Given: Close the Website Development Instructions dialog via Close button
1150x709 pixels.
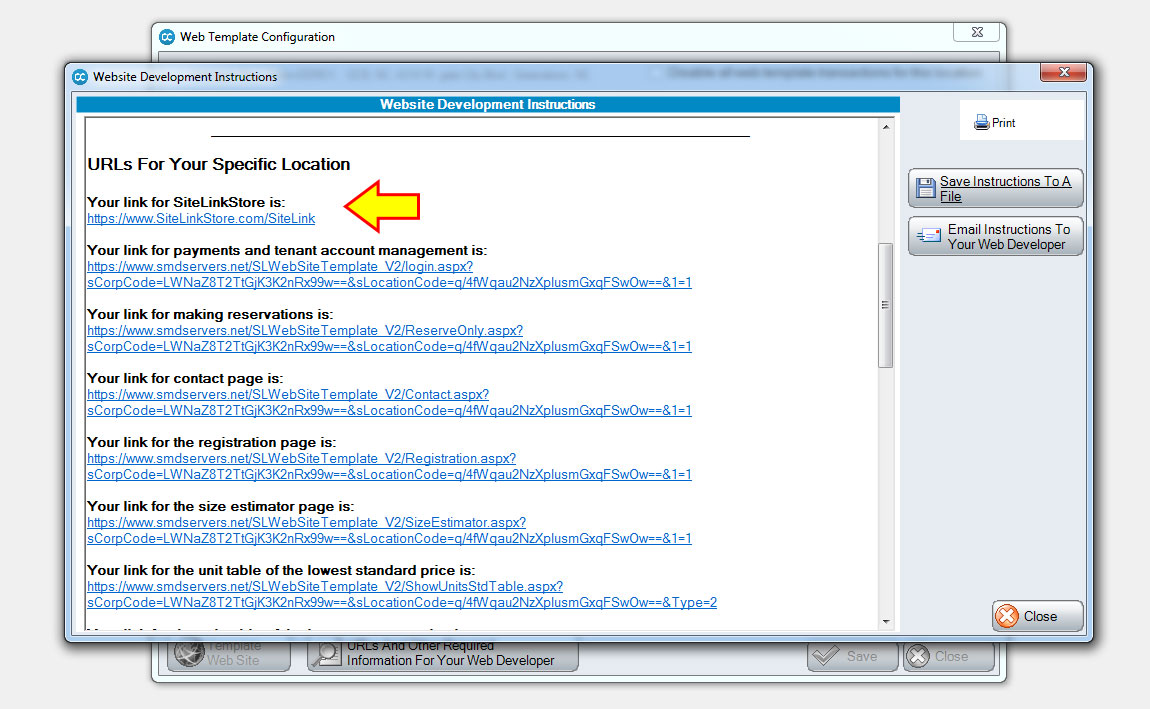Looking at the screenshot, I should [x=1038, y=616].
